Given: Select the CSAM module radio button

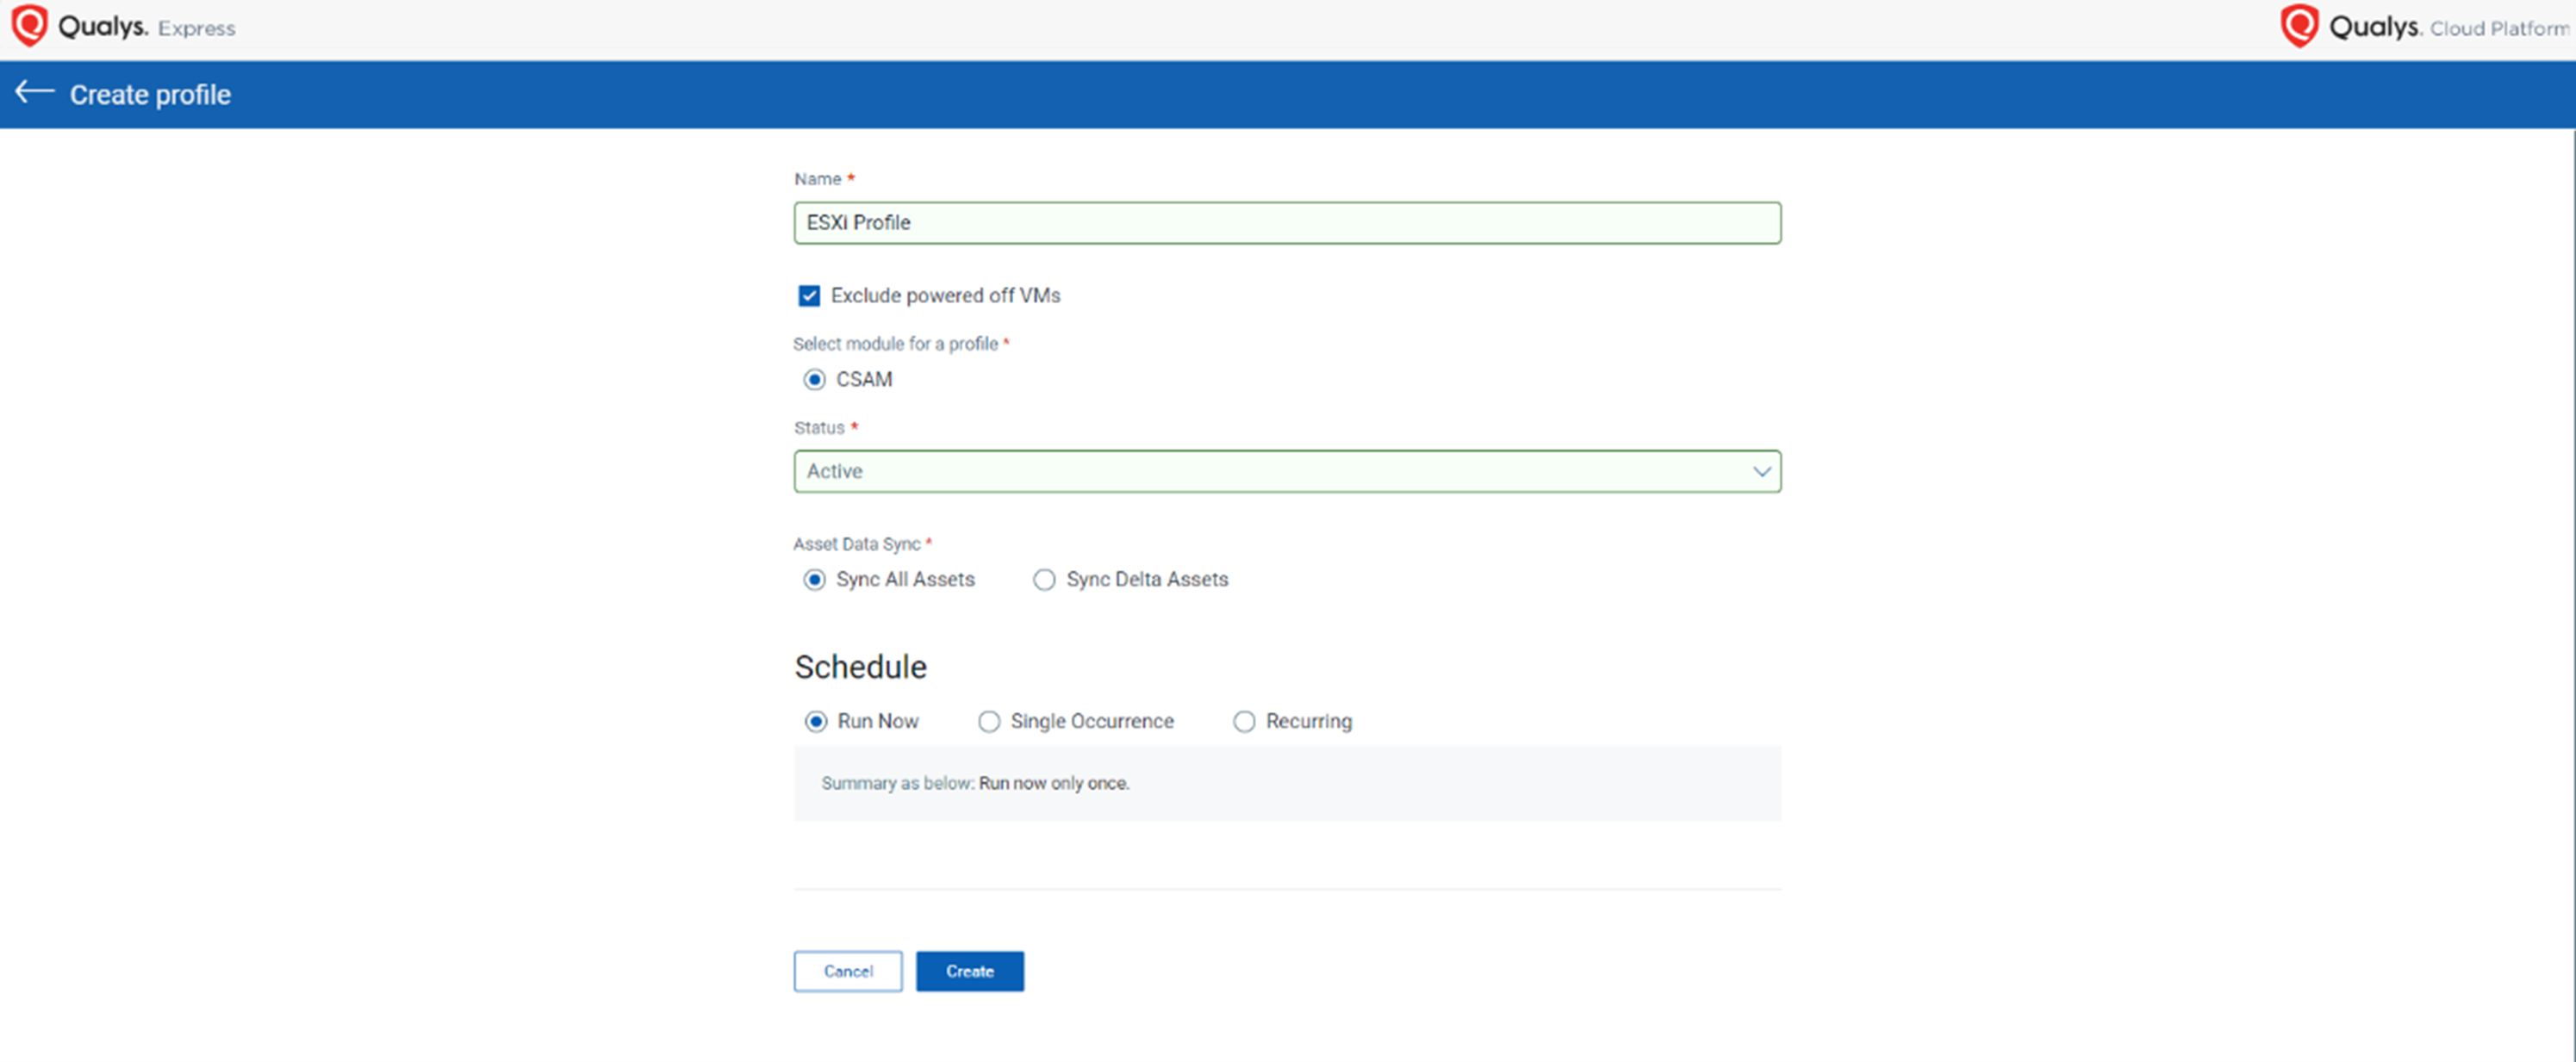Looking at the screenshot, I should click(815, 380).
